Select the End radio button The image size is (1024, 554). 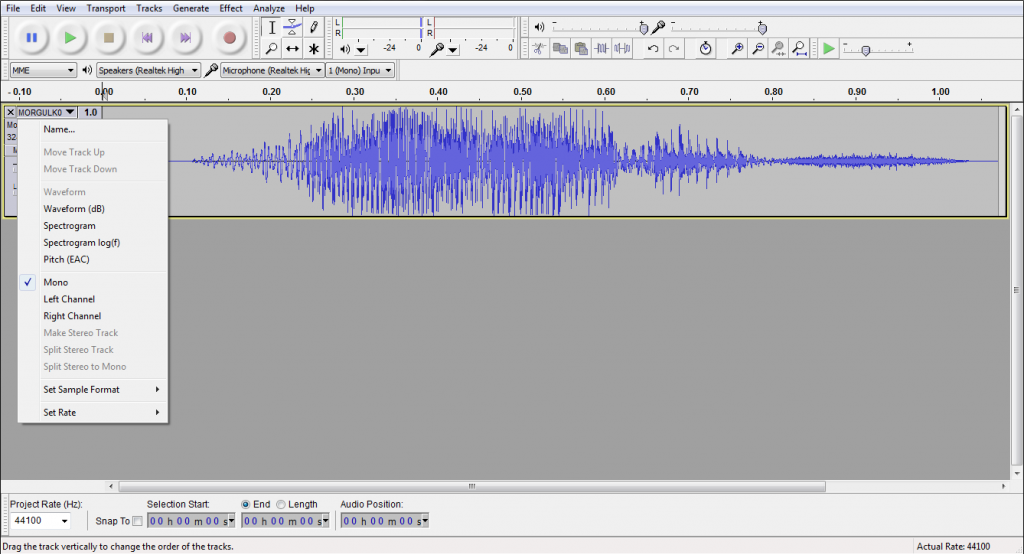click(x=246, y=504)
